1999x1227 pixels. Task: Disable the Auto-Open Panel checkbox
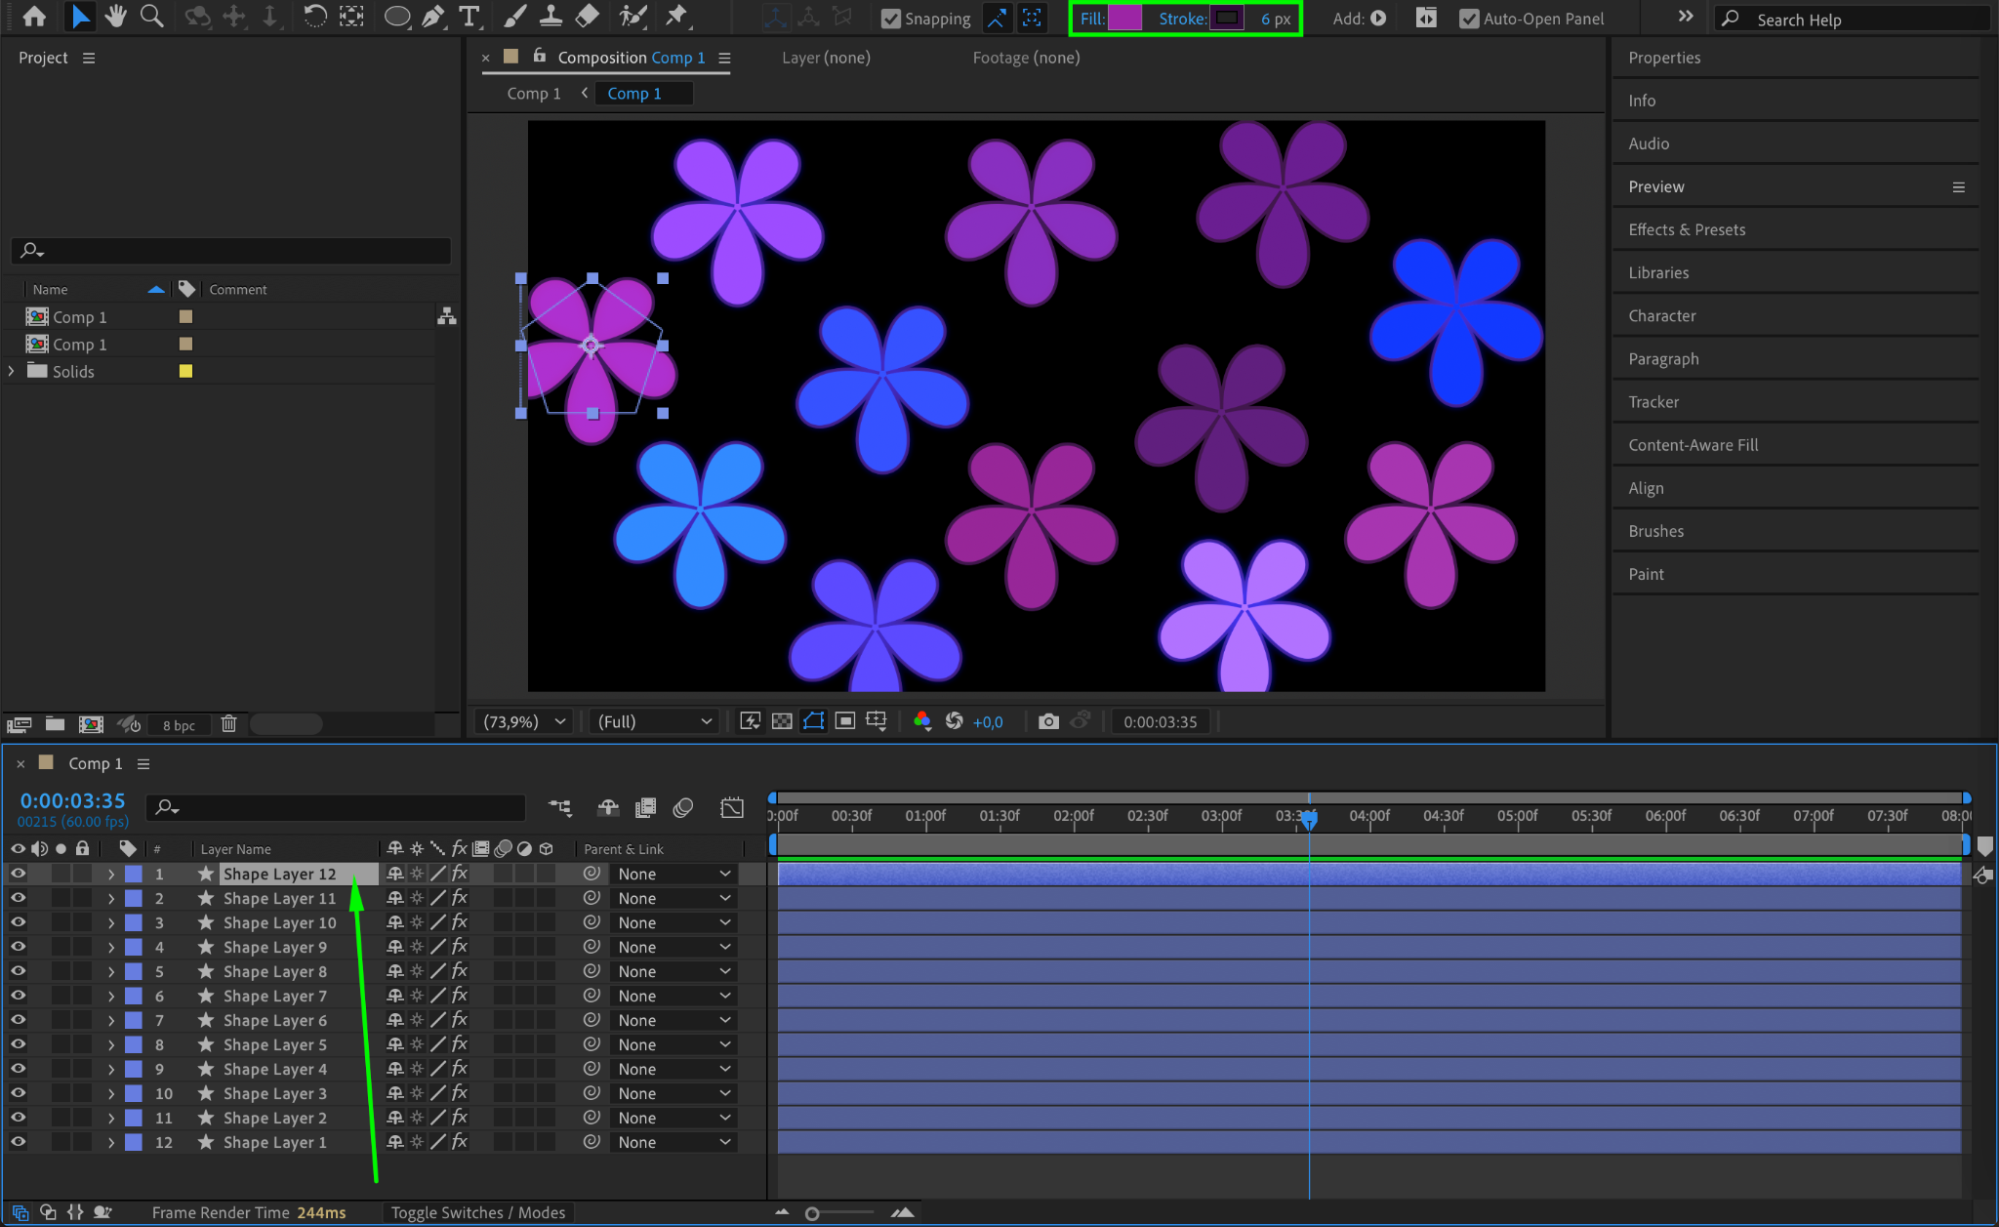1468,19
